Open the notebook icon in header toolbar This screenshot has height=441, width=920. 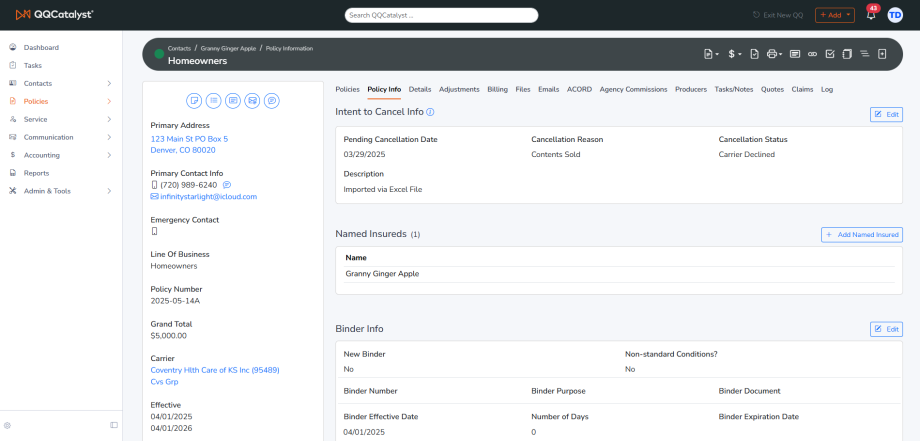coord(847,54)
